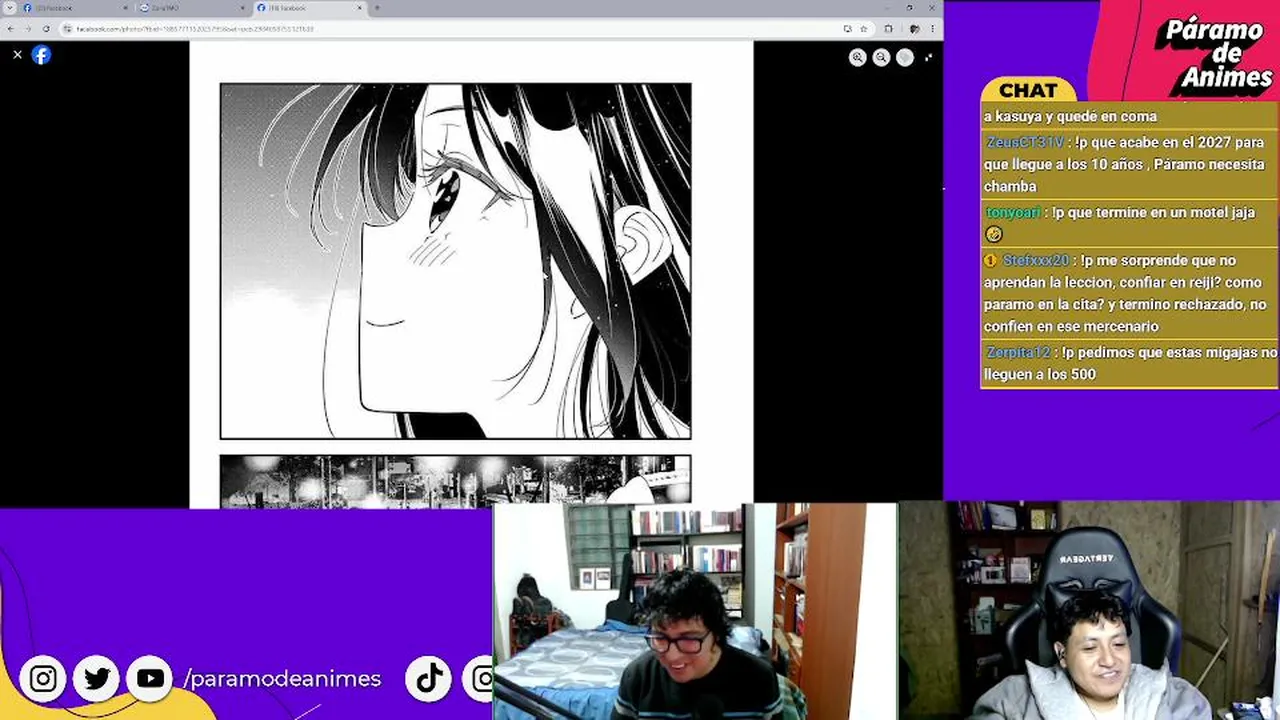This screenshot has width=1280, height=720.
Task: Click the Stefxxx20 chat username
Action: click(x=1036, y=260)
